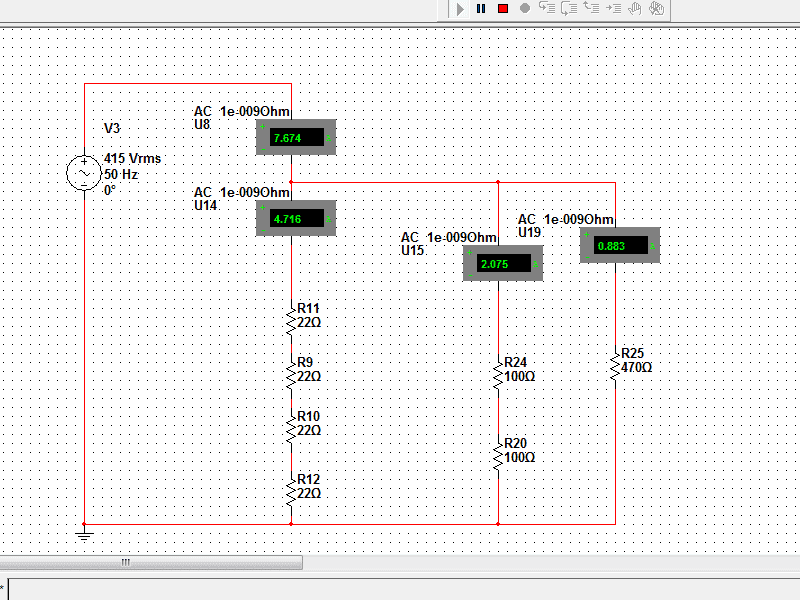This screenshot has height=600, width=800.
Task: Click the horizontal scrollbar thumb
Action: pos(126,562)
